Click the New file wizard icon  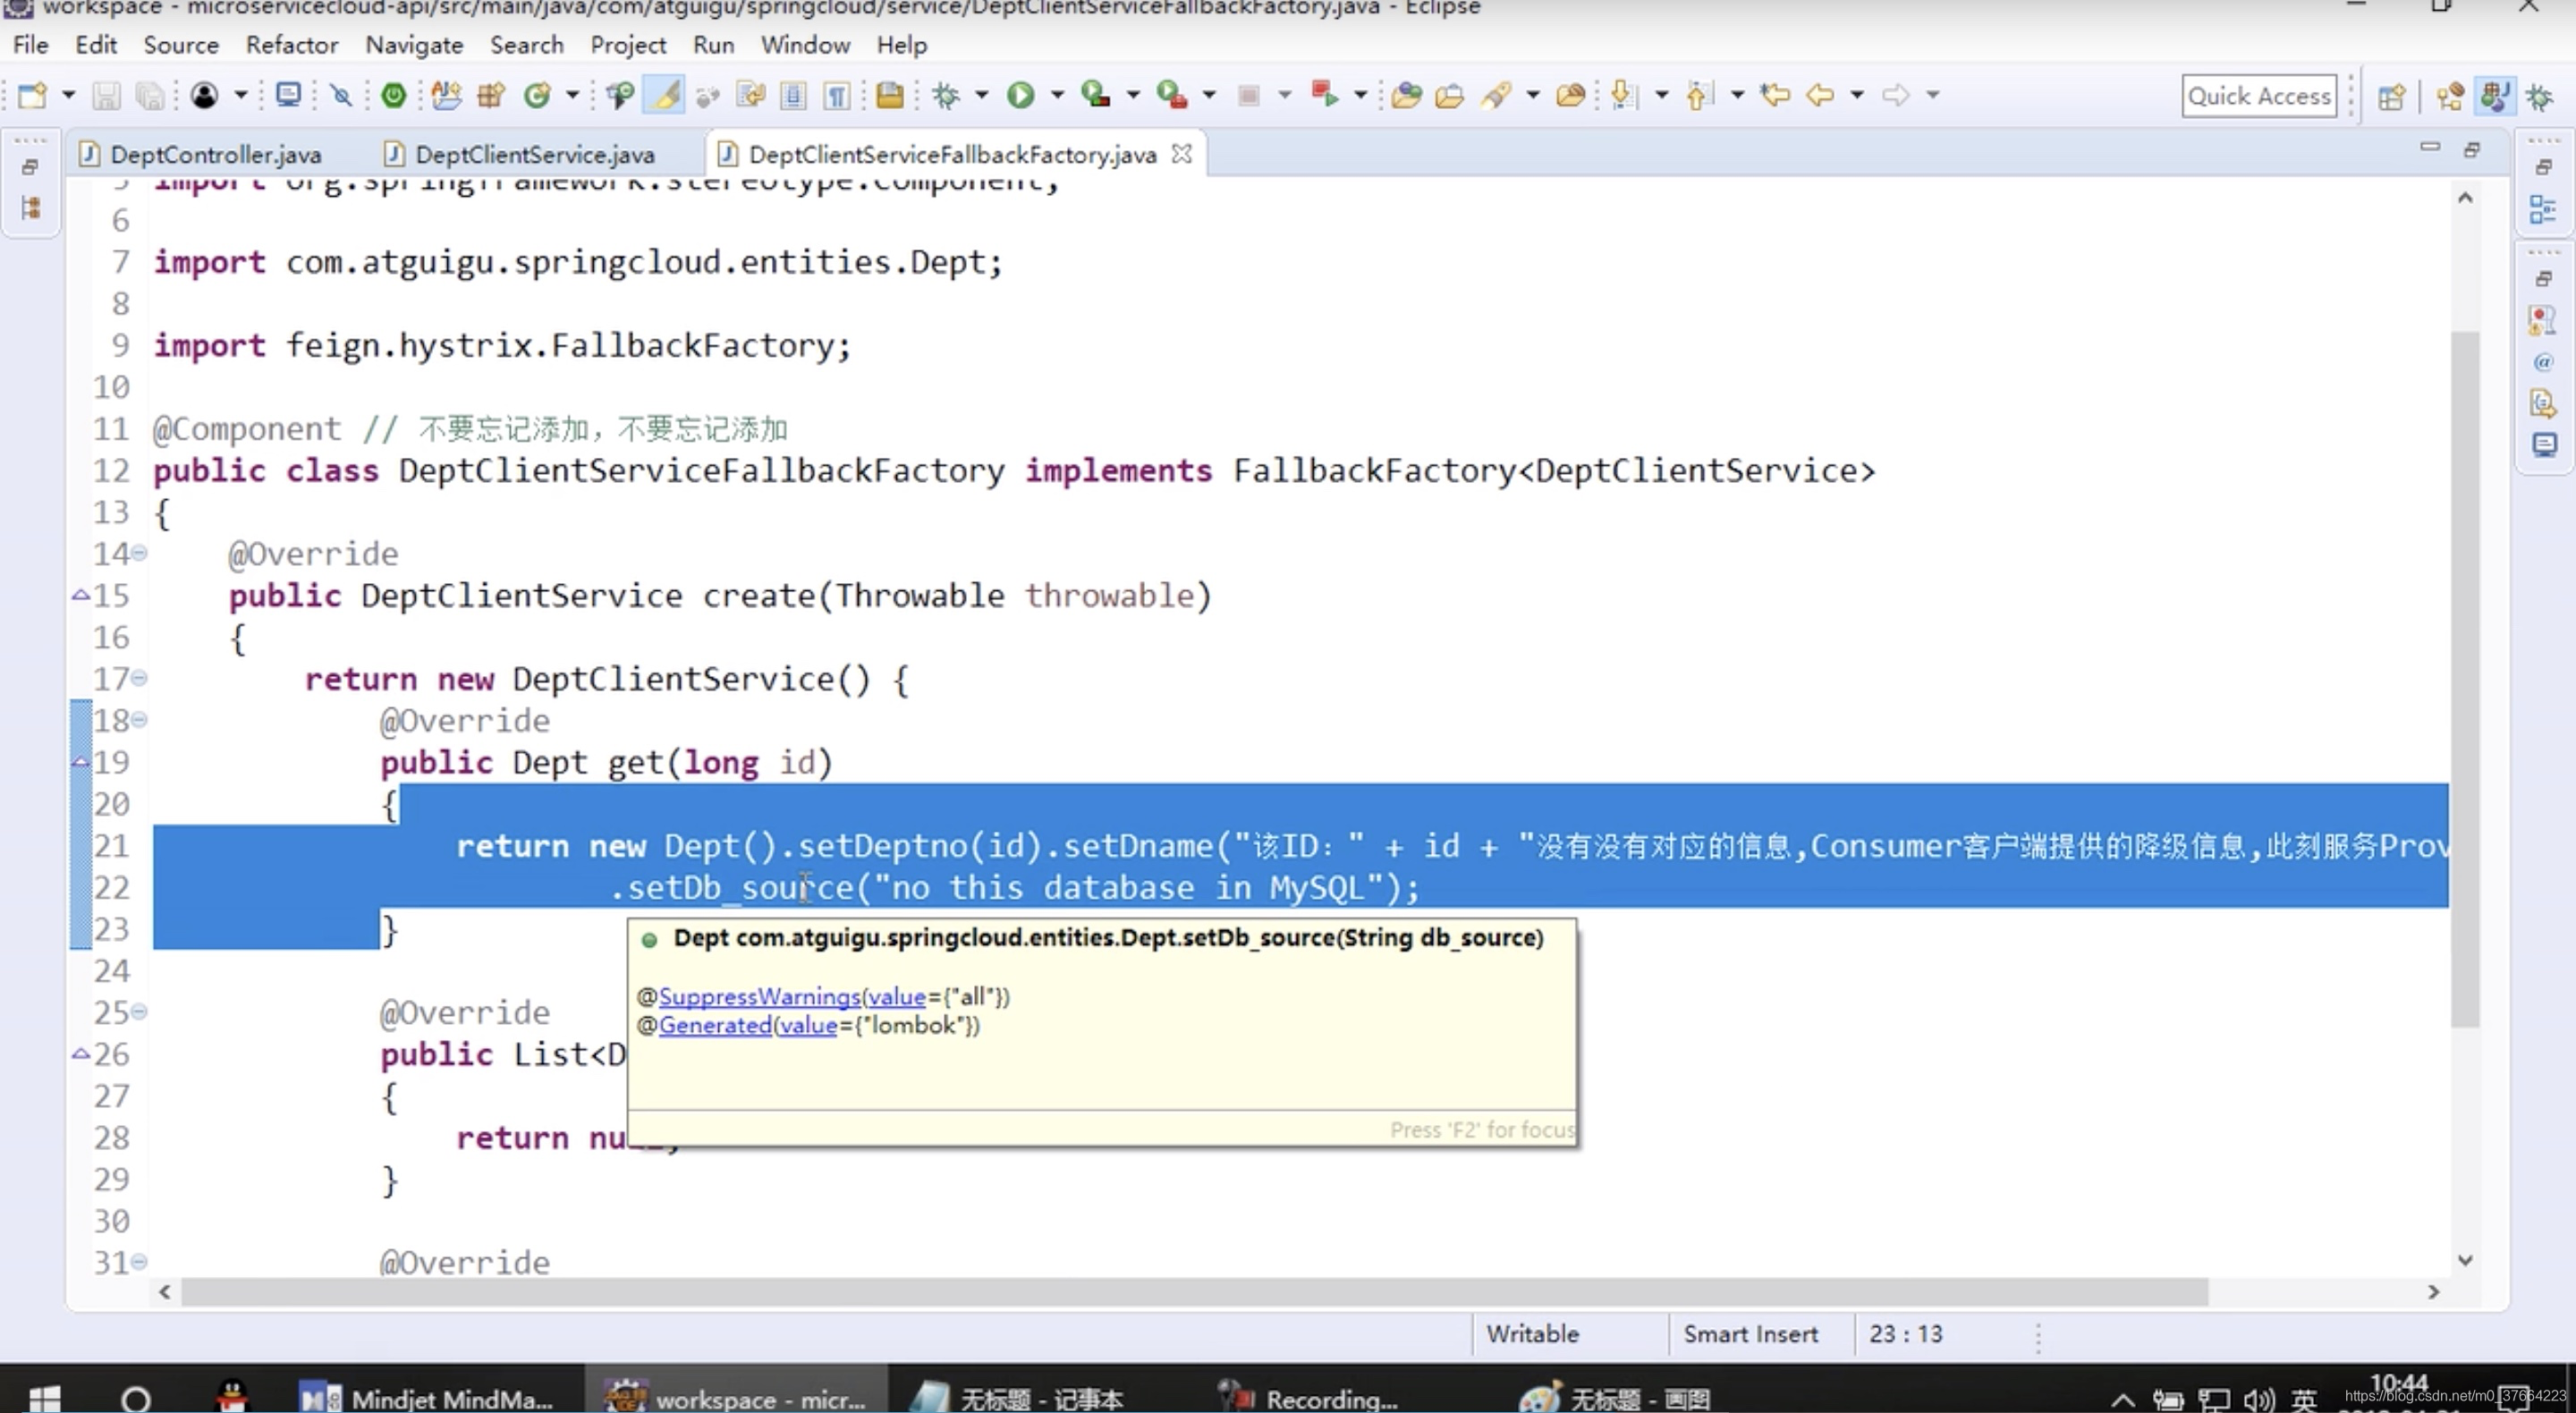coord(32,96)
